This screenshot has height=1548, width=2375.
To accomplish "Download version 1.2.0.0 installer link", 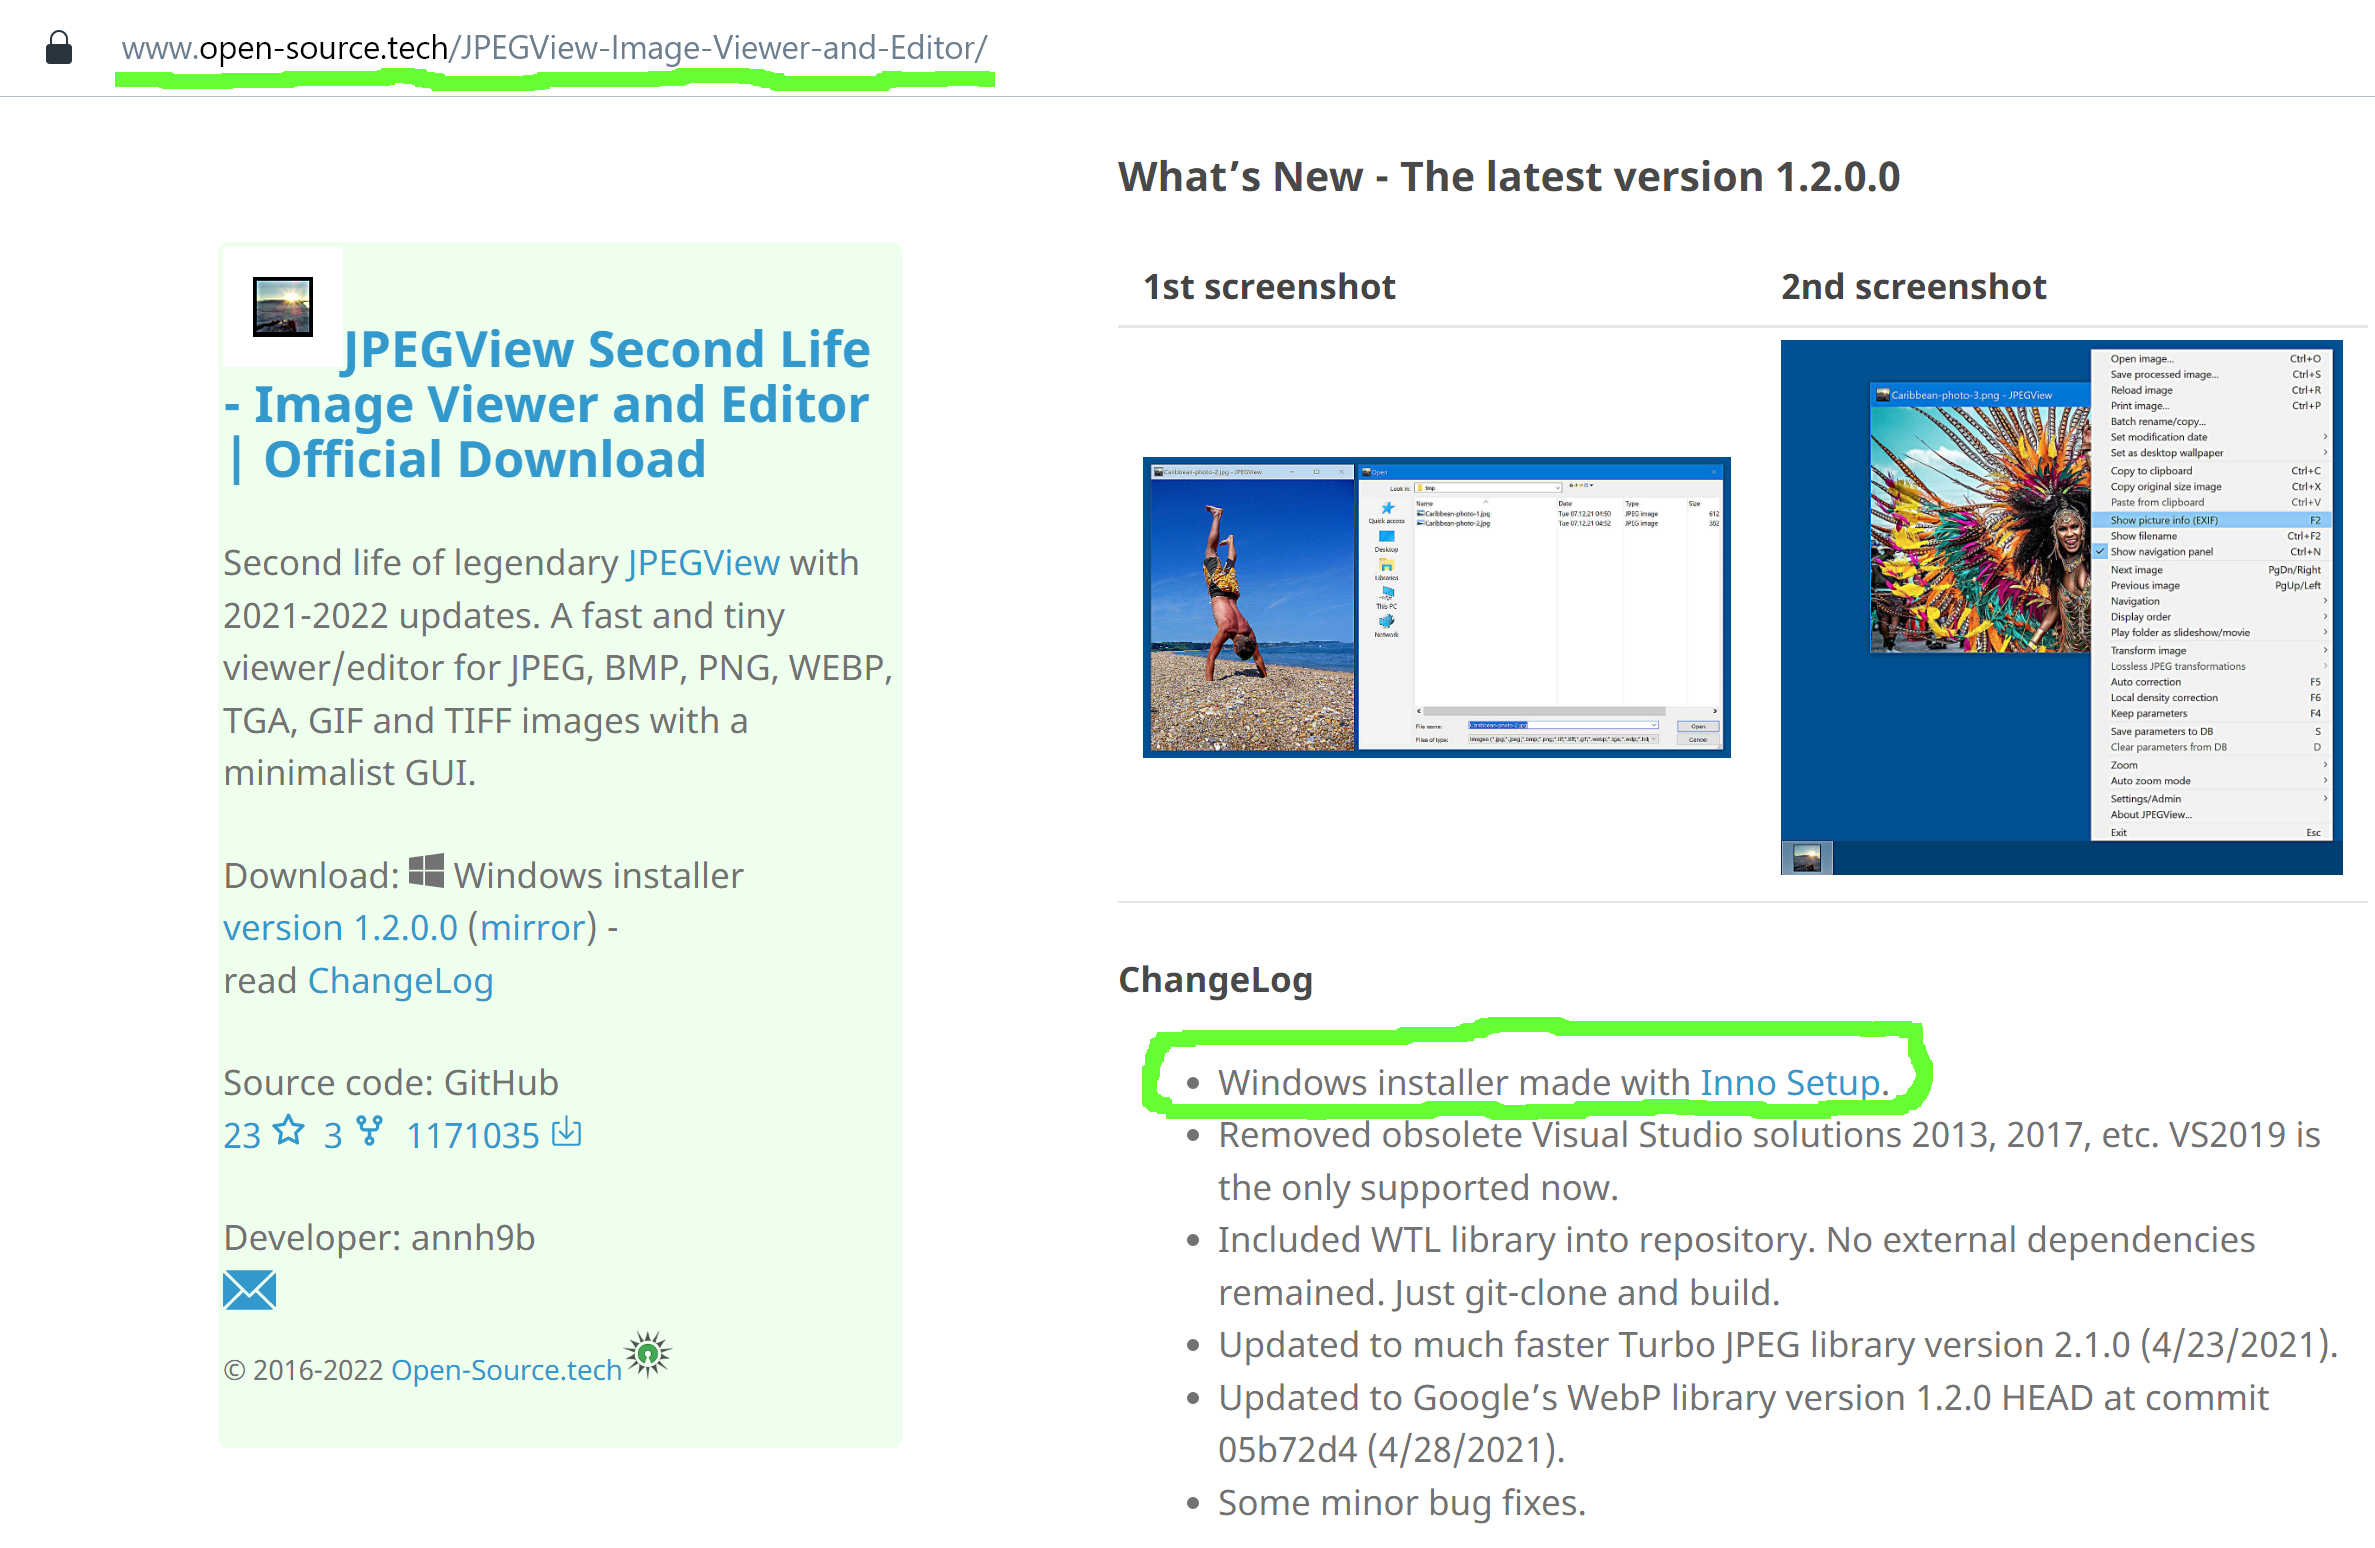I will [x=340, y=928].
